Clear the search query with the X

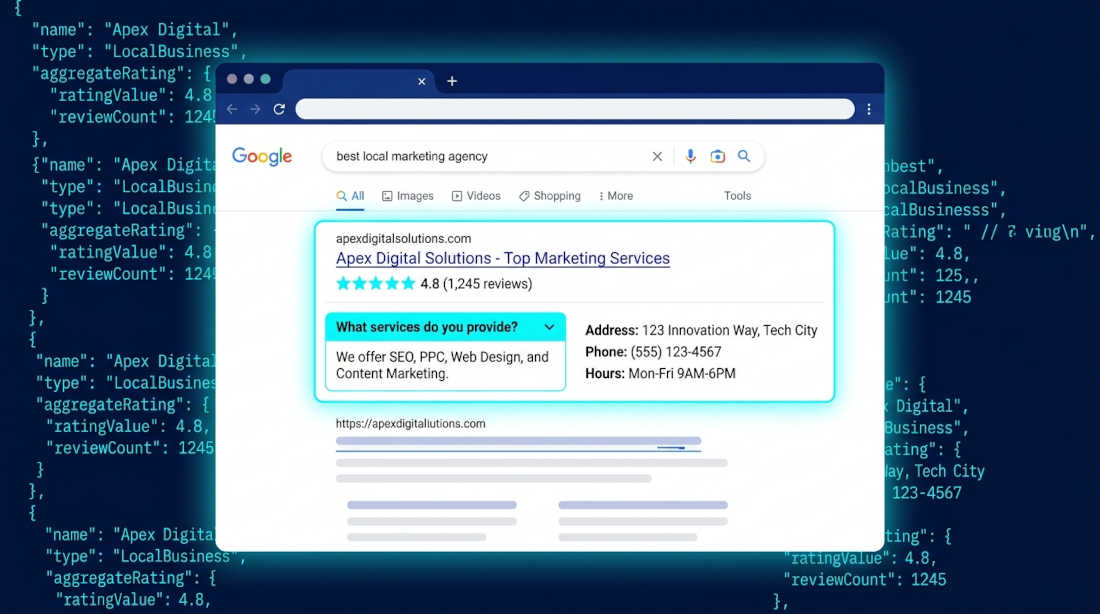657,156
